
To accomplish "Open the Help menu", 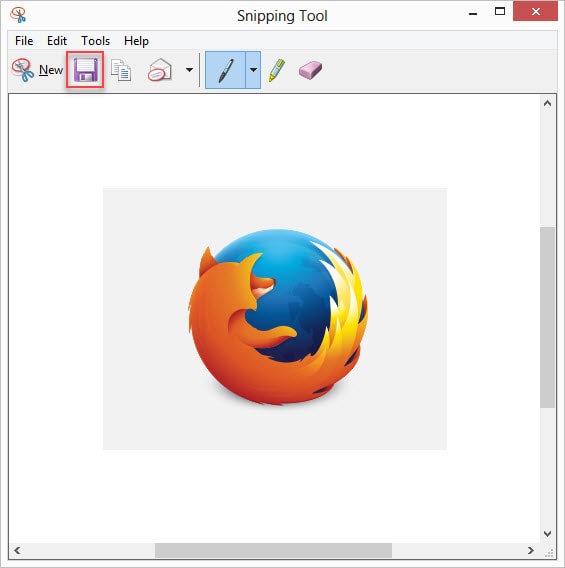I will tap(136, 41).
